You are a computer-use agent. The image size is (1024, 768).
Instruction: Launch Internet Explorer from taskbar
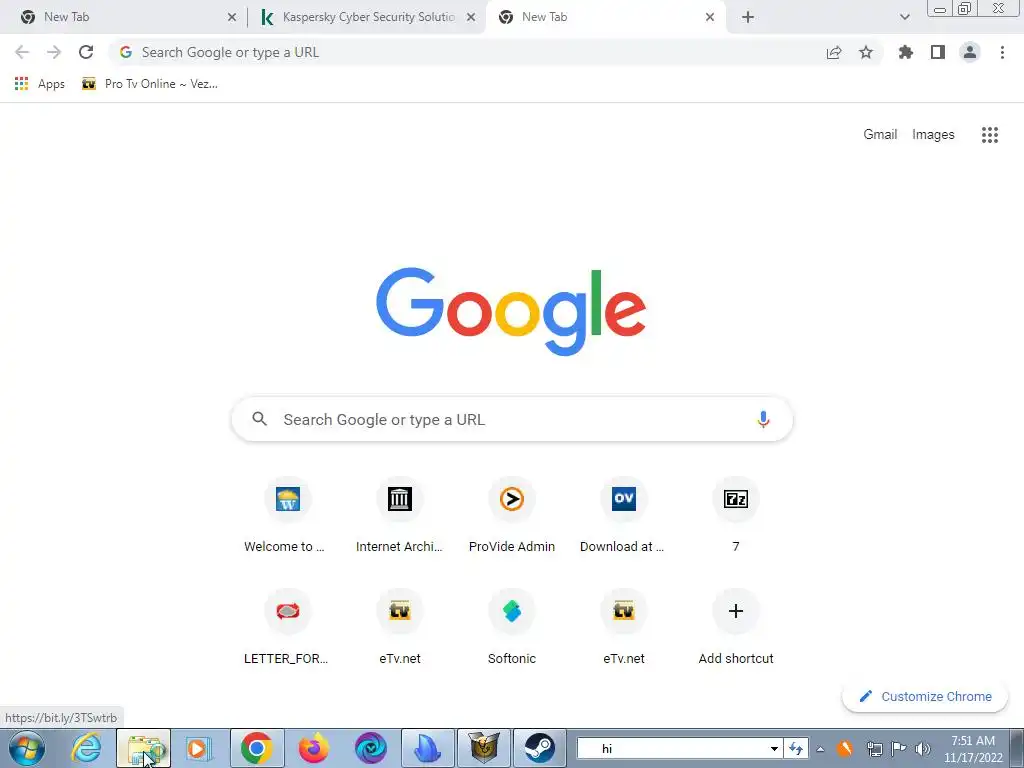tap(86, 748)
